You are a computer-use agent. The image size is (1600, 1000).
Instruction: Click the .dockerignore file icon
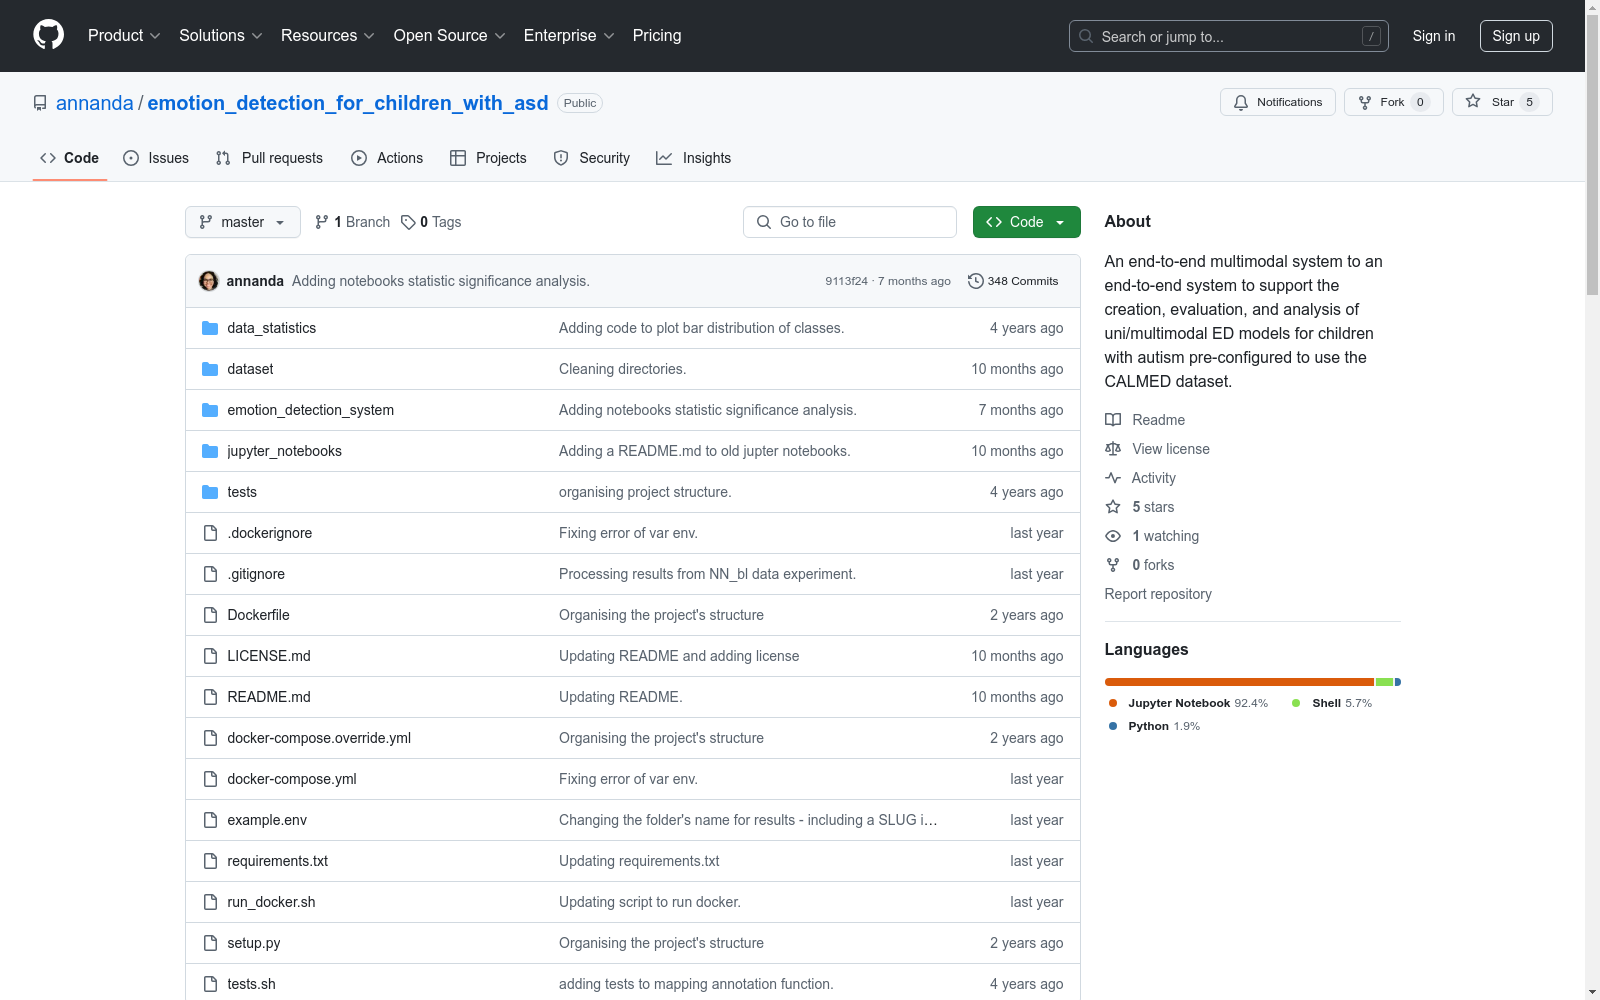(210, 533)
